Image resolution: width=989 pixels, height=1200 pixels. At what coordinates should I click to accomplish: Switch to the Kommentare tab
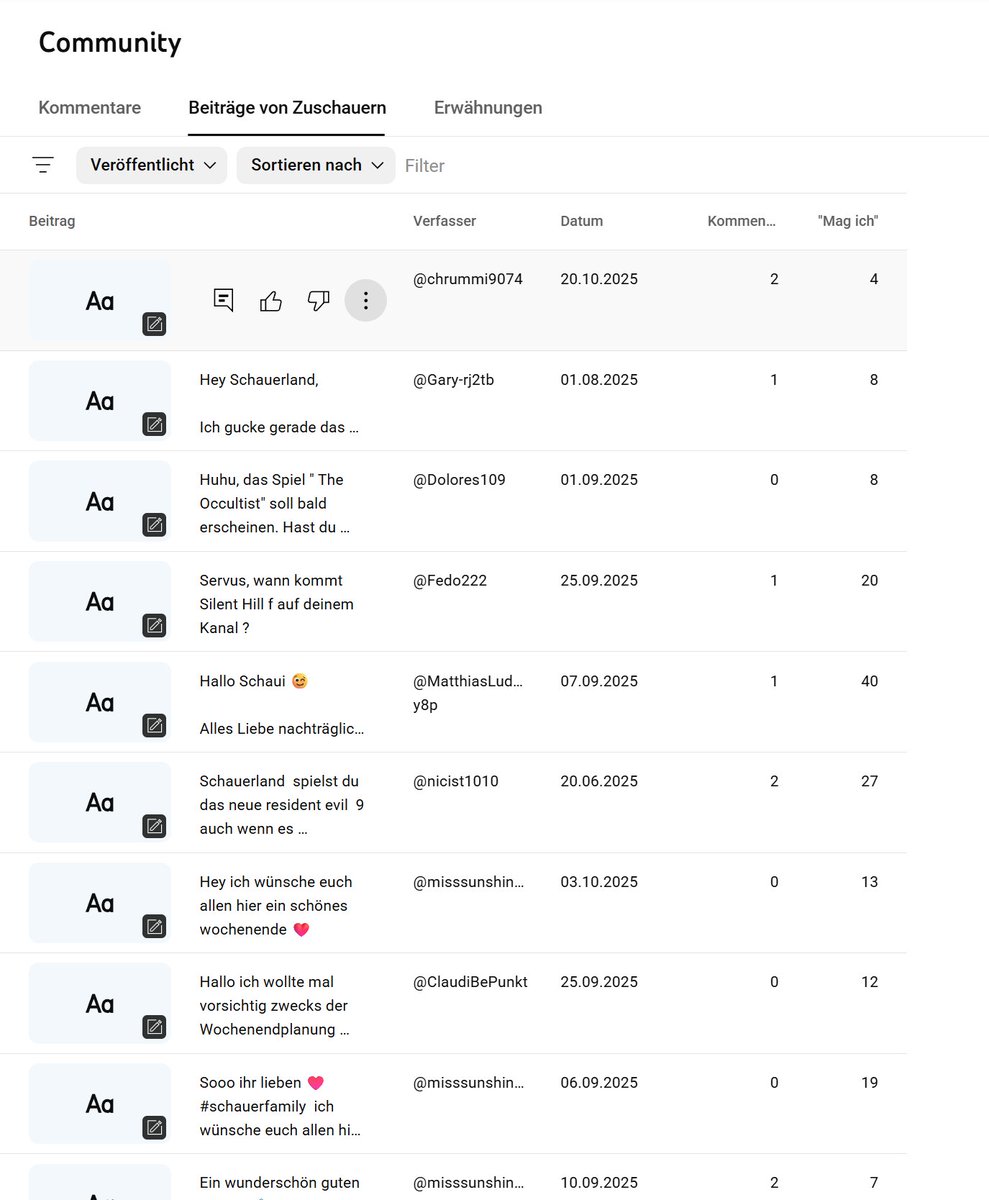90,108
